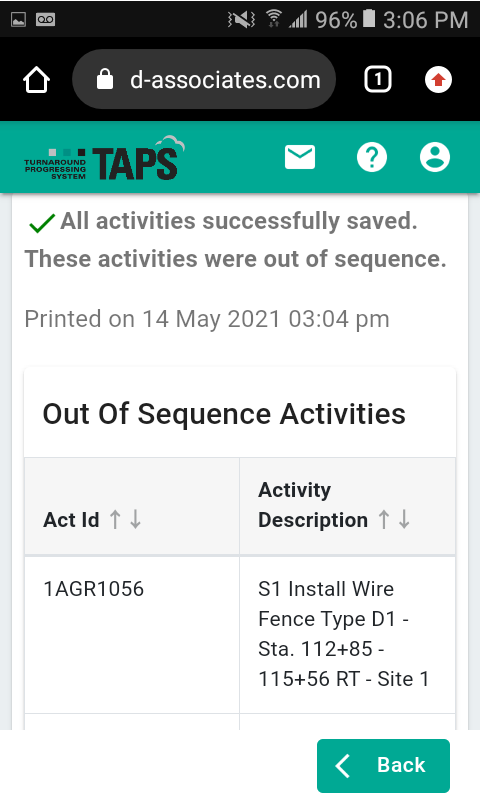Tap the padlock icon in address bar
This screenshot has height=809, width=480.
point(105,79)
